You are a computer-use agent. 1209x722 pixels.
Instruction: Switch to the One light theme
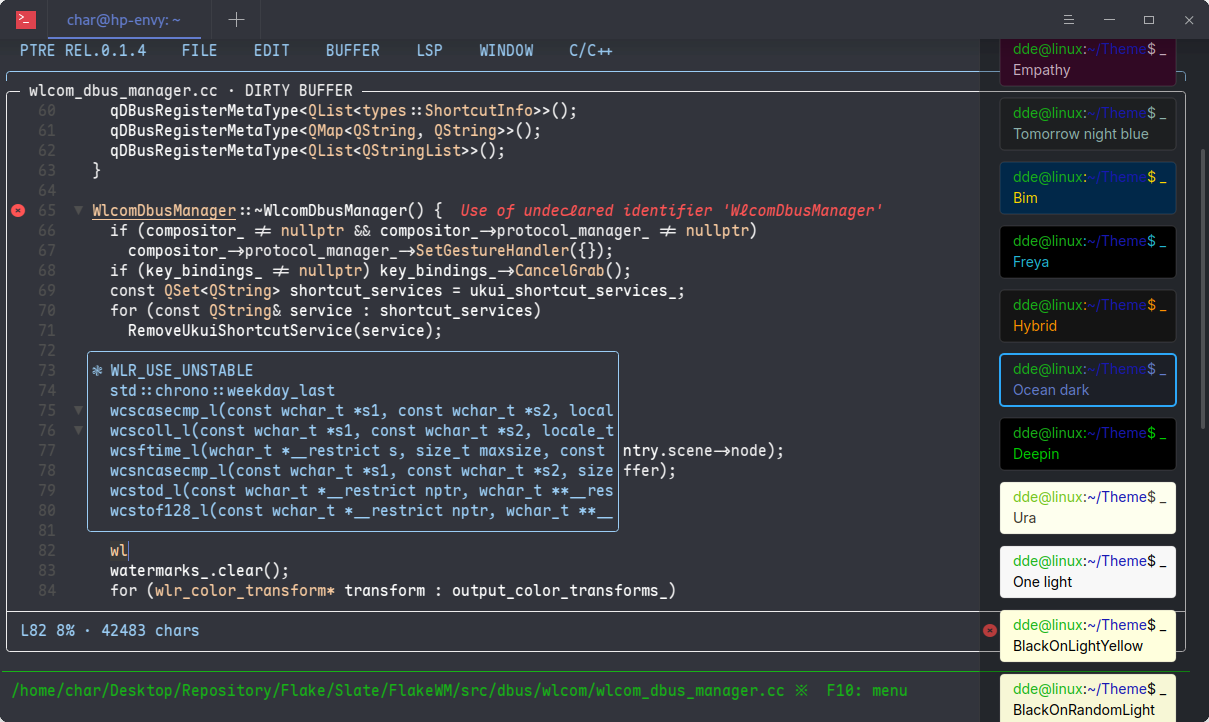pyautogui.click(x=1088, y=572)
